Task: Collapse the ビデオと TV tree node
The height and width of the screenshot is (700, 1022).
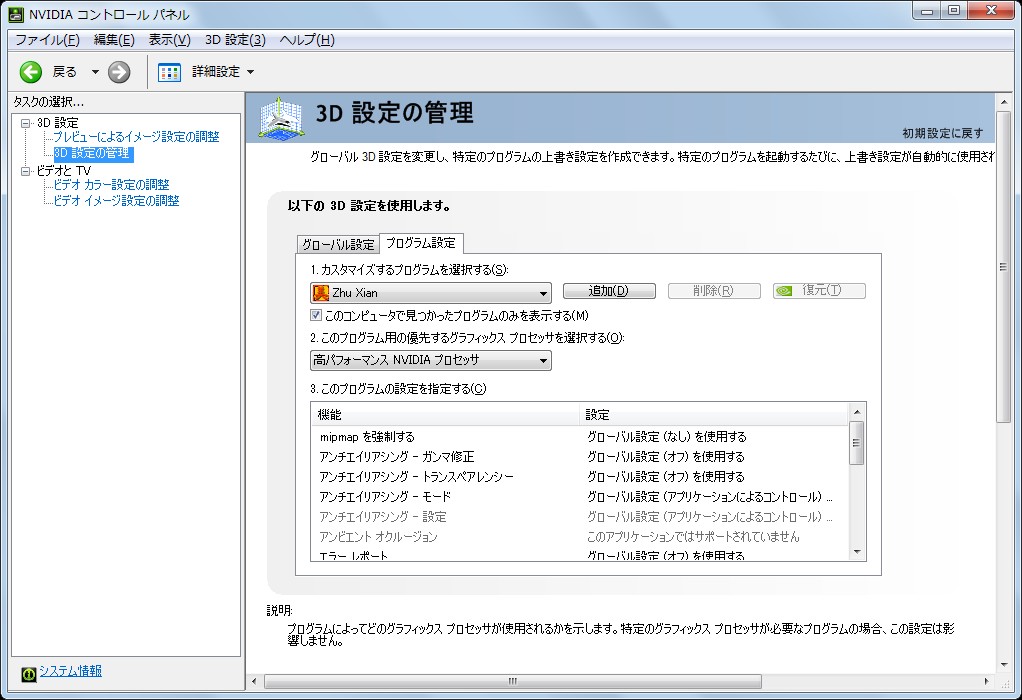Action: pos(25,171)
